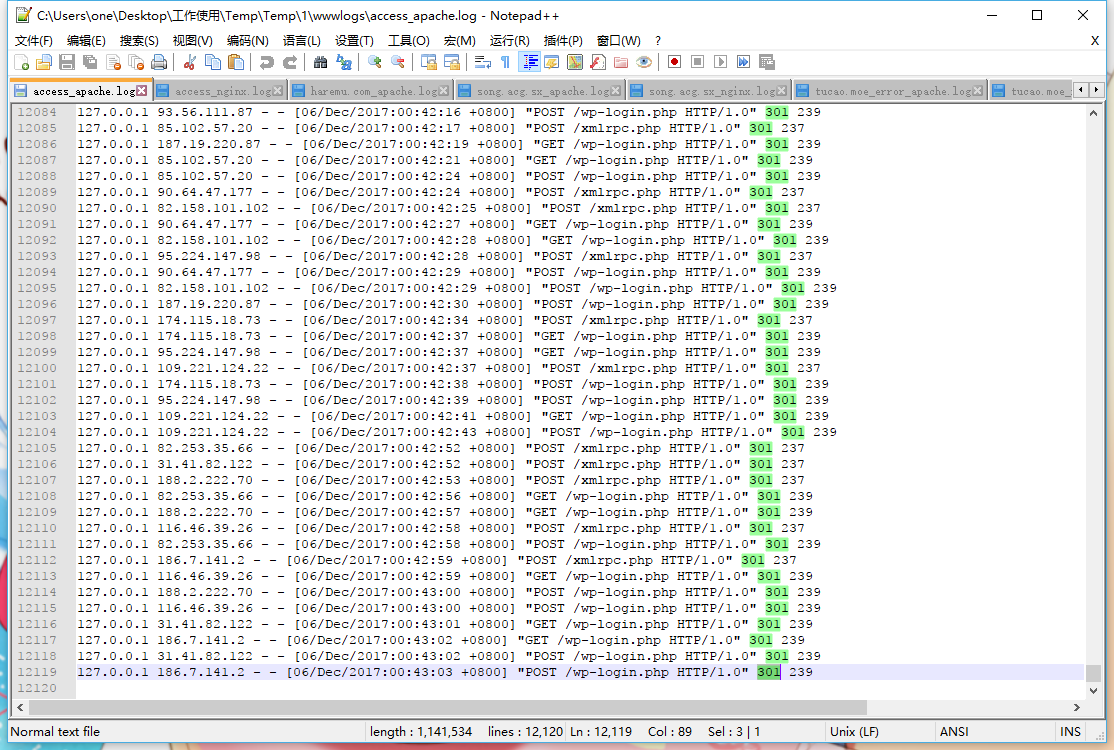Viewport: 1114px width, 750px height.
Task: Start macro recording with red dot icon
Action: [675, 62]
